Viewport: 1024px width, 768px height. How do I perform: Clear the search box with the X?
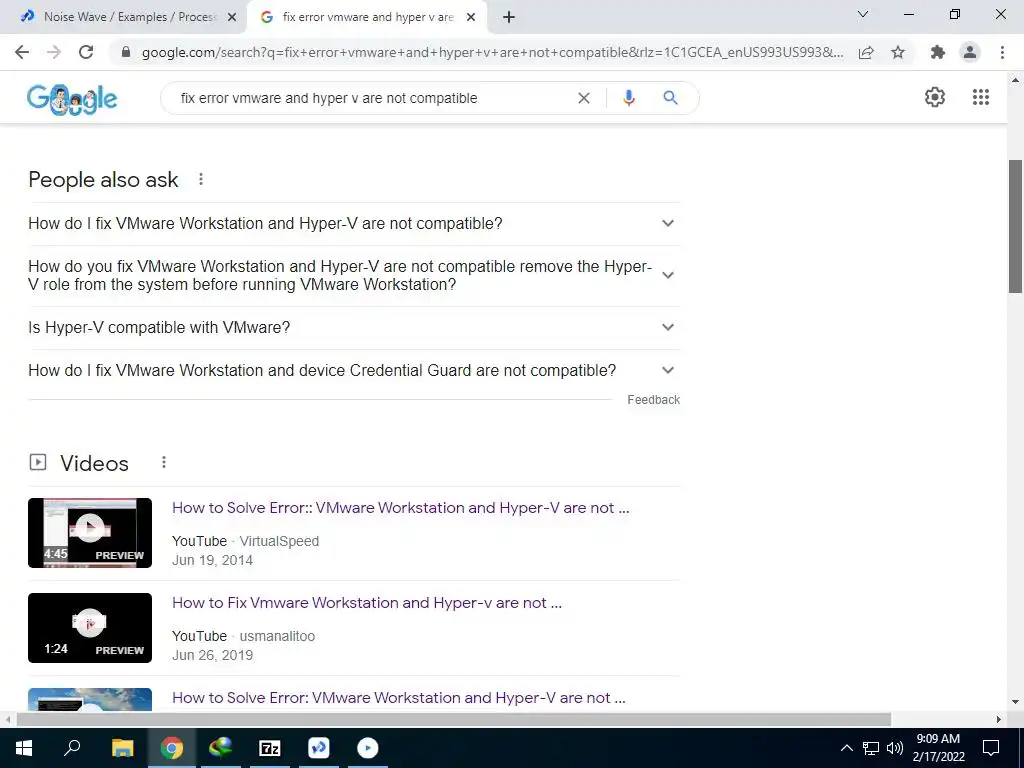click(x=584, y=98)
